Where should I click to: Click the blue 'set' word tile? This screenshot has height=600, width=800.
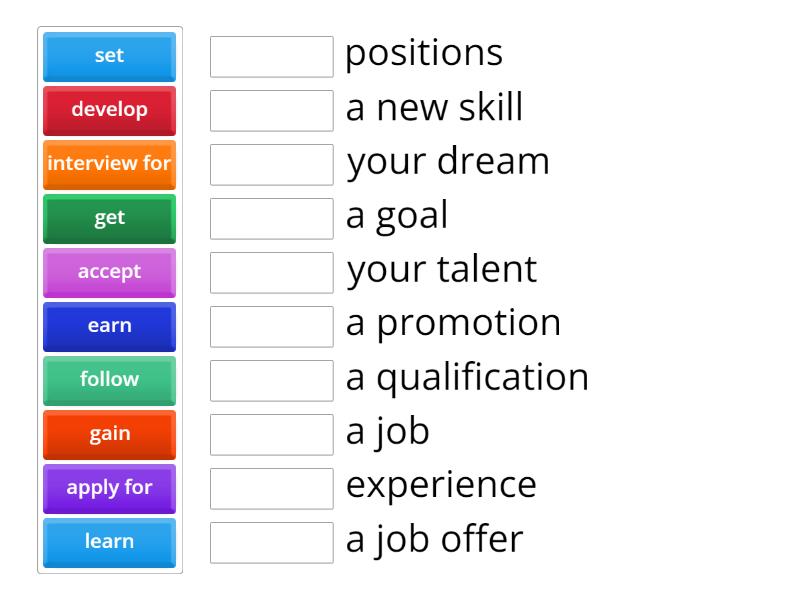[x=109, y=56]
